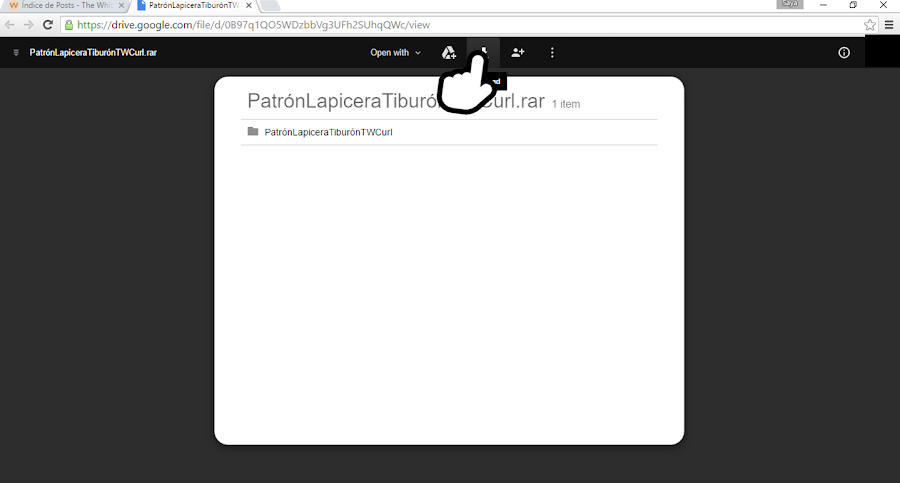Click the '1 item' count label
Viewport: 900px width, 483px height.
pyautogui.click(x=566, y=104)
